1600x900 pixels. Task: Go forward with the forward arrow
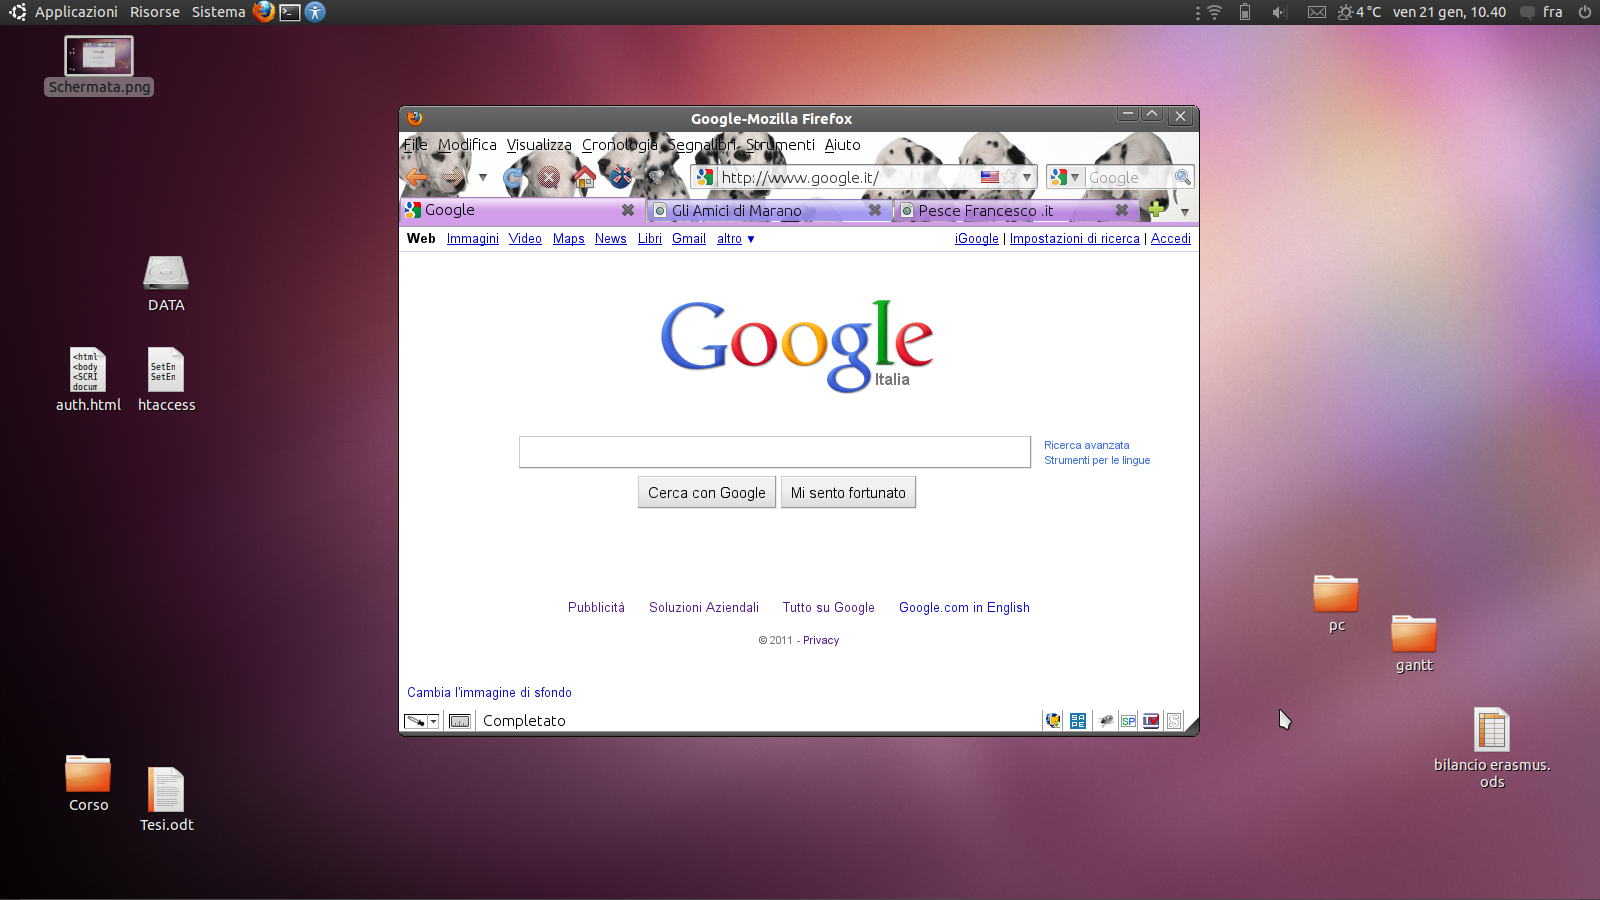pyautogui.click(x=453, y=178)
